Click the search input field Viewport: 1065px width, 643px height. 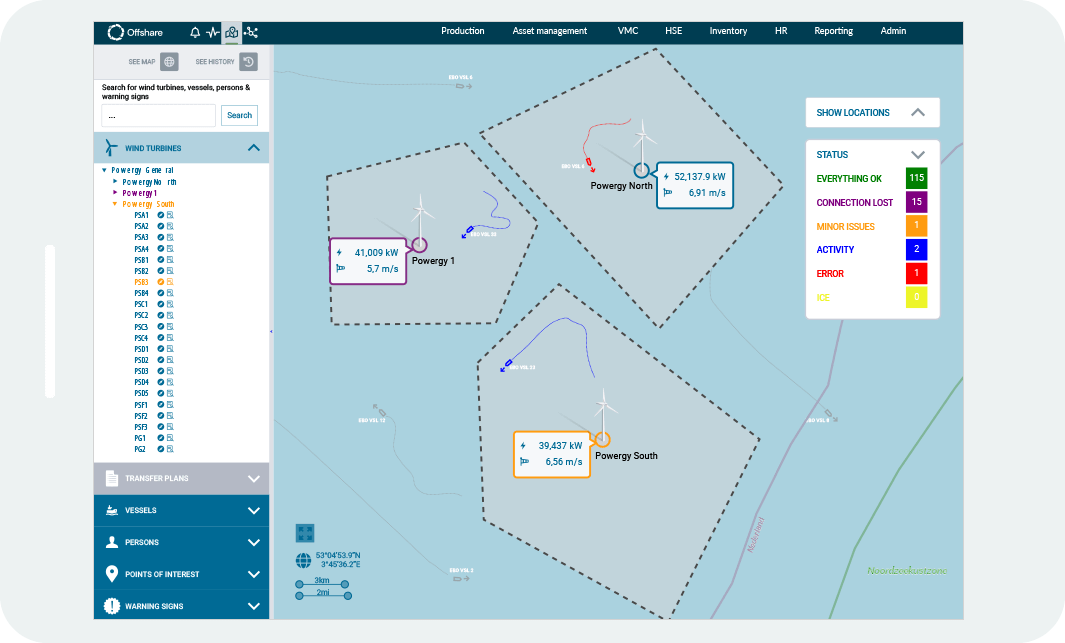point(158,115)
